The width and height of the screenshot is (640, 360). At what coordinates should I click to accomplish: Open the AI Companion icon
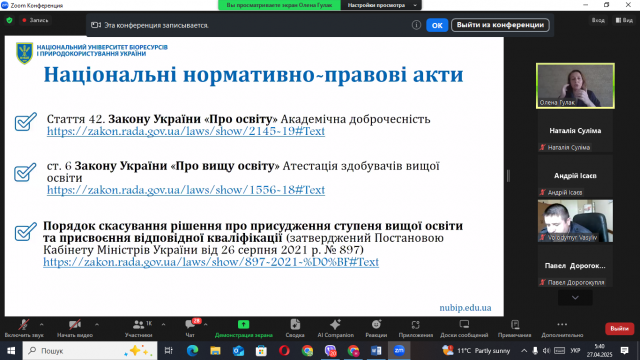pyautogui.click(x=335, y=324)
